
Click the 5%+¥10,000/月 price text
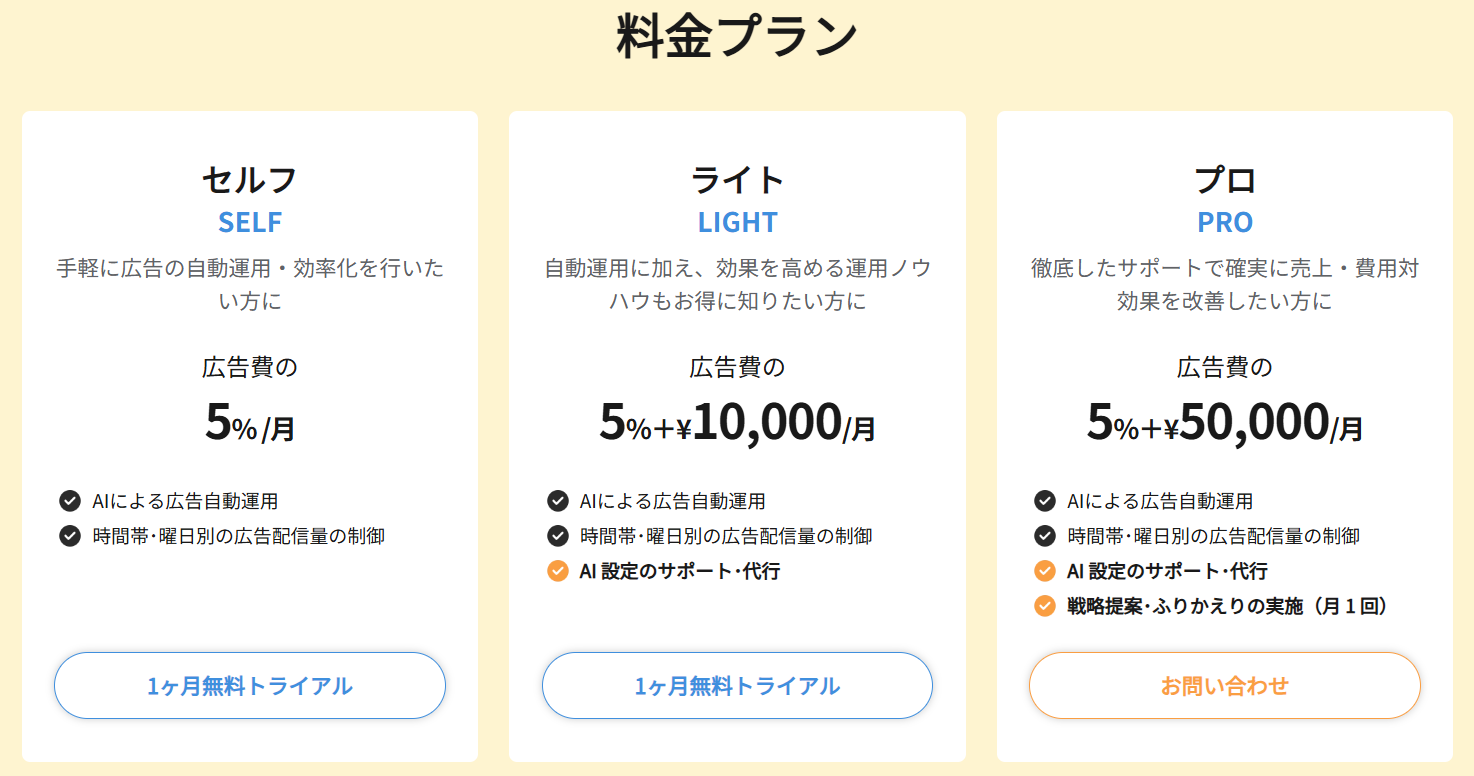737,423
